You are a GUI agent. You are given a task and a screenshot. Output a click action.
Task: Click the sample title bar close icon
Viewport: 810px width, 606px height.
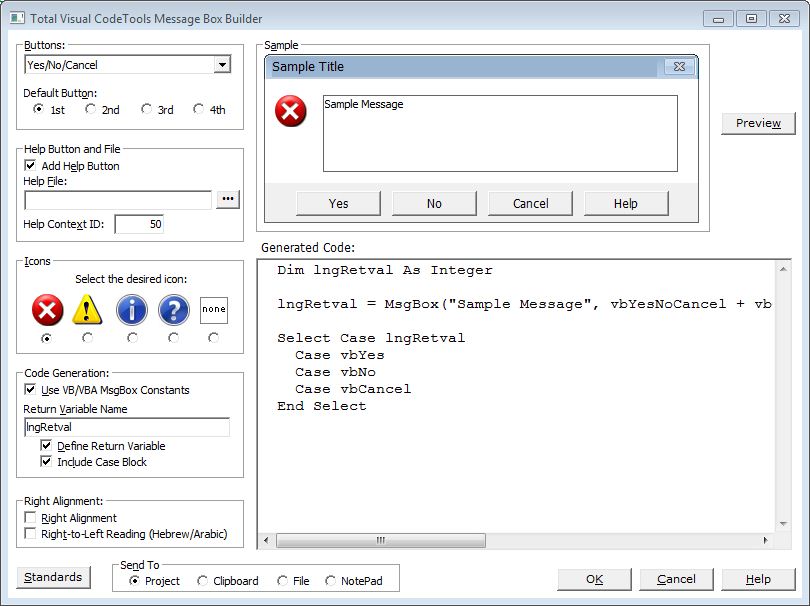point(679,67)
